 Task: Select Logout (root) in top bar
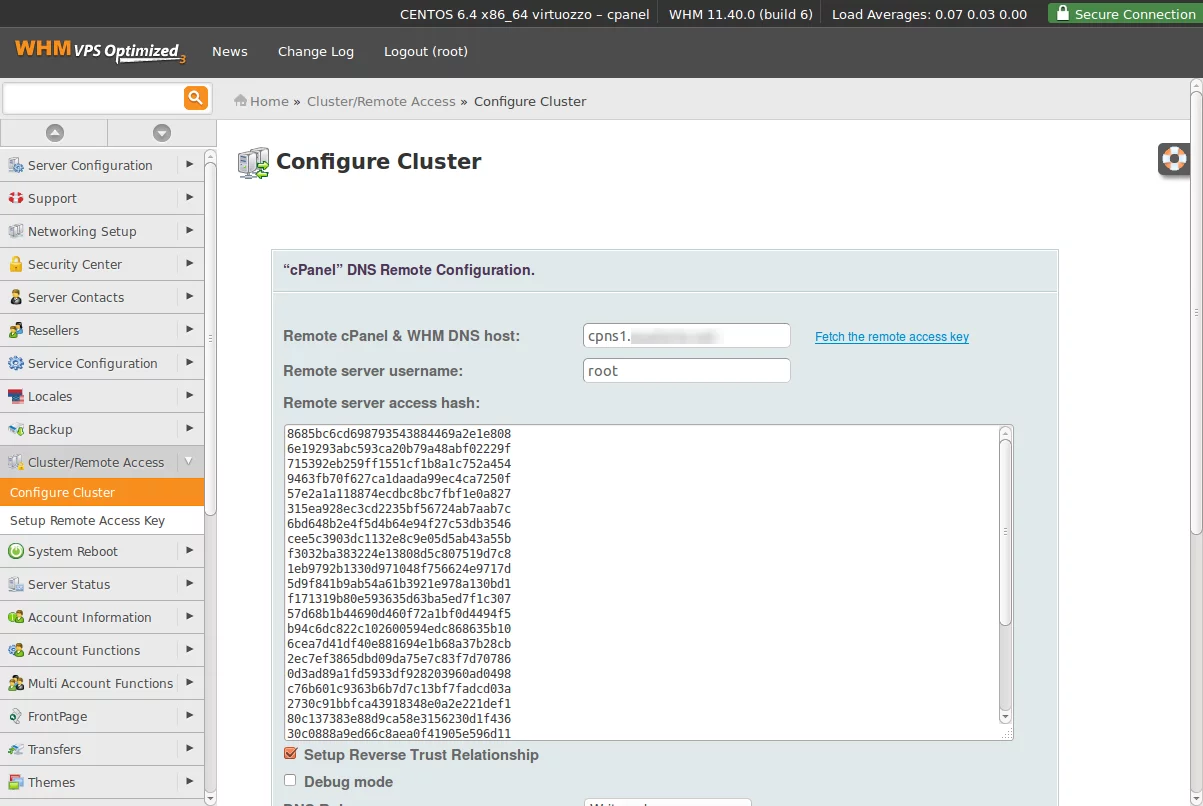(x=426, y=51)
